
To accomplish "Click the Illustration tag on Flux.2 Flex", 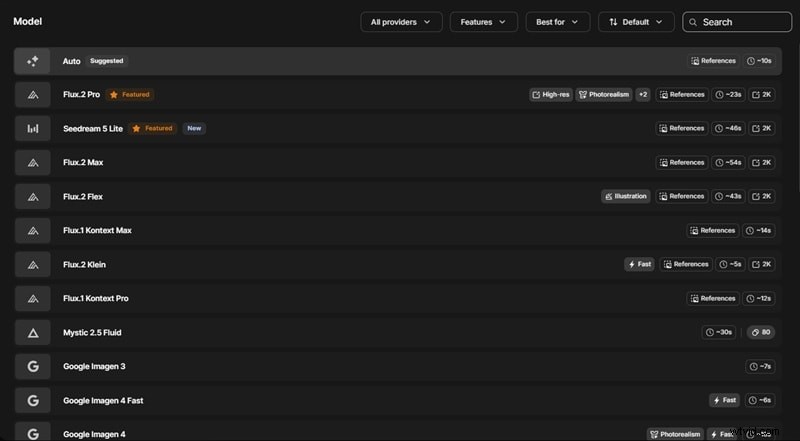I will 625,197.
